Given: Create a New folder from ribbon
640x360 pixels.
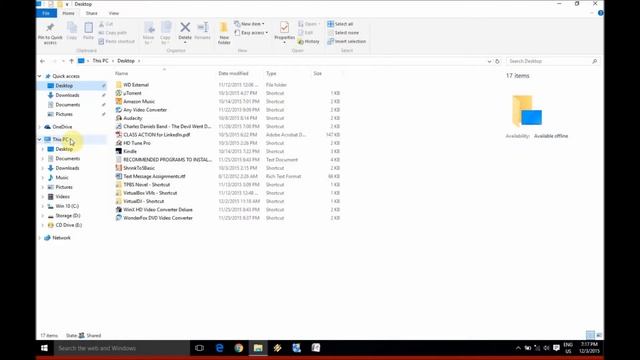Looking at the screenshot, I should 224,33.
